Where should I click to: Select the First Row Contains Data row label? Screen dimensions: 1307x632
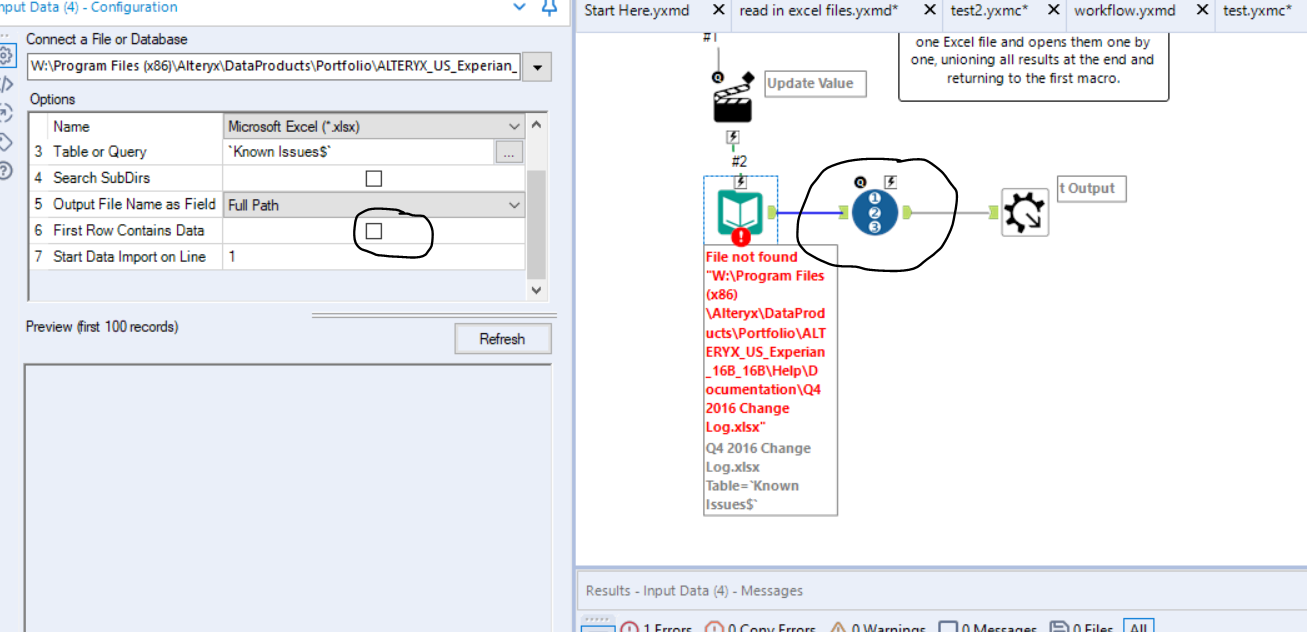pos(128,230)
